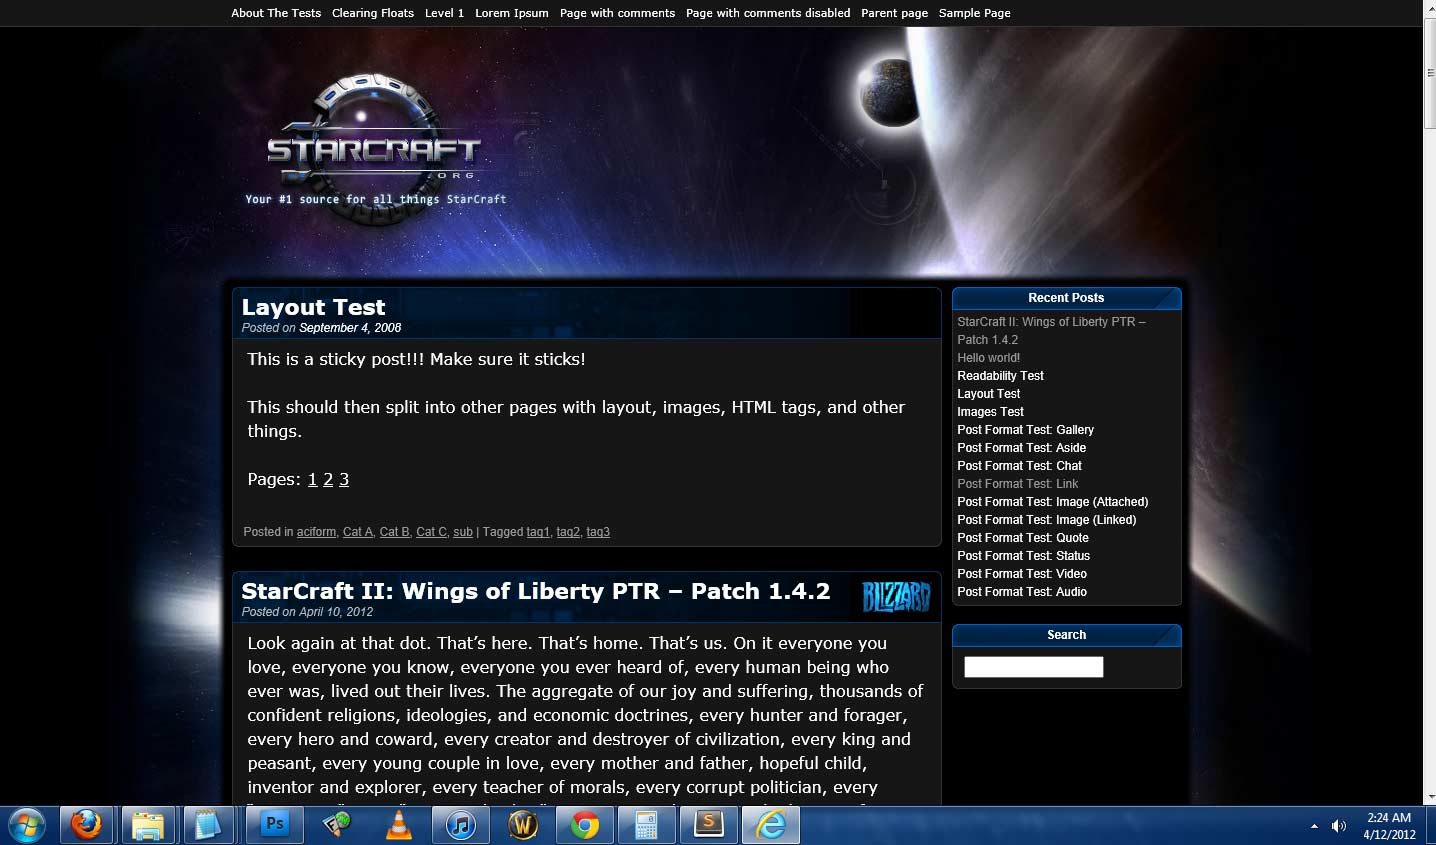The image size is (1436, 845).
Task: Switch to Photoshop in the taskbar
Action: tap(274, 826)
